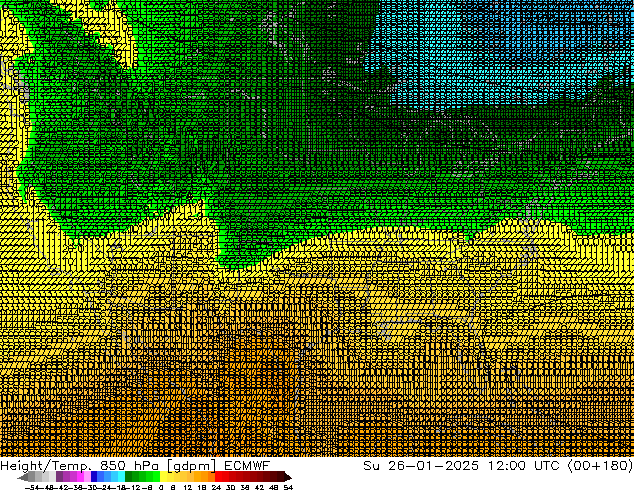Click the '54' label at the legend's right end

(288, 487)
